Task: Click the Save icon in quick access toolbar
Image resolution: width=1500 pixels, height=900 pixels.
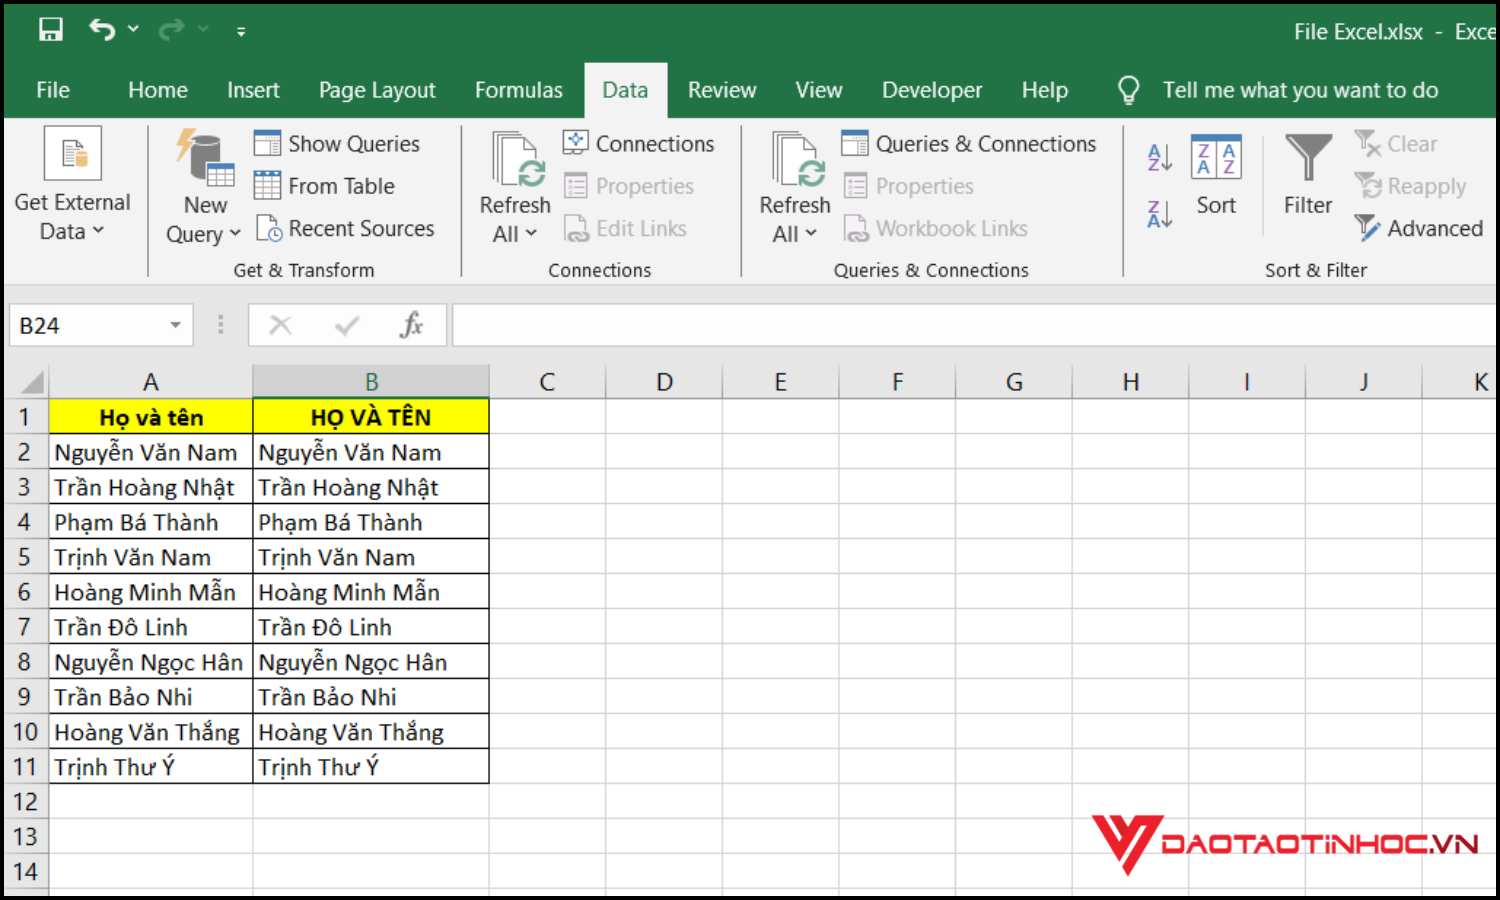Action: tap(50, 30)
